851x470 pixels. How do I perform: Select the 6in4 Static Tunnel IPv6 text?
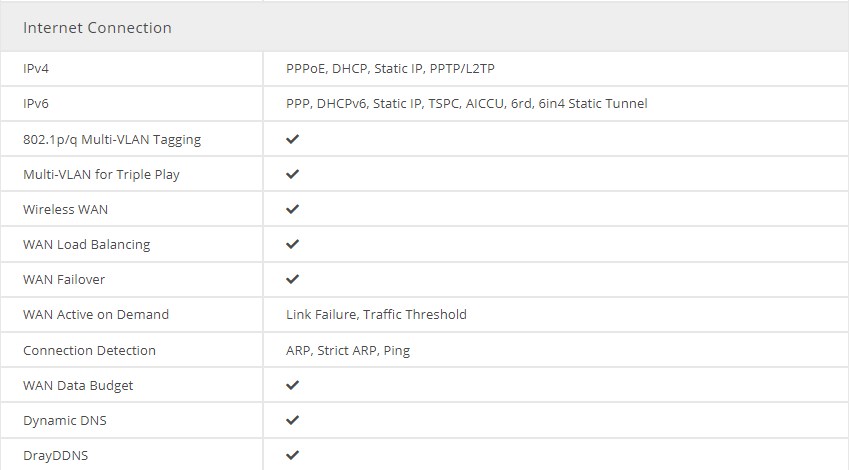tap(593, 103)
